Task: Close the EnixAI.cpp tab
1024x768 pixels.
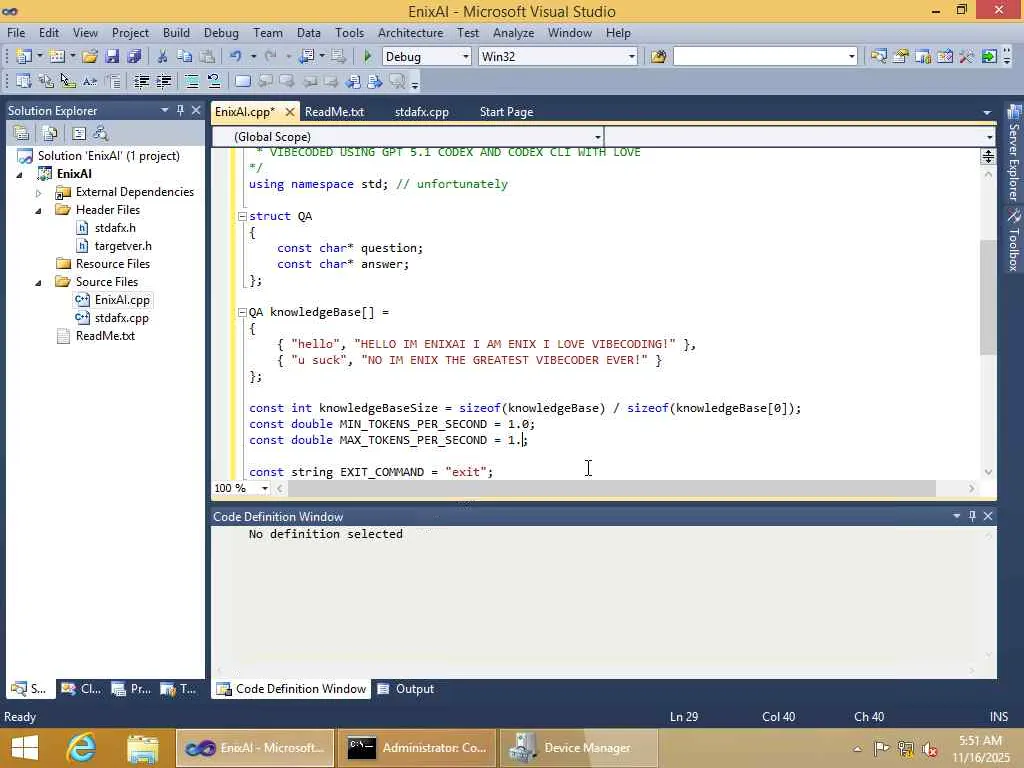Action: pyautogui.click(x=289, y=112)
